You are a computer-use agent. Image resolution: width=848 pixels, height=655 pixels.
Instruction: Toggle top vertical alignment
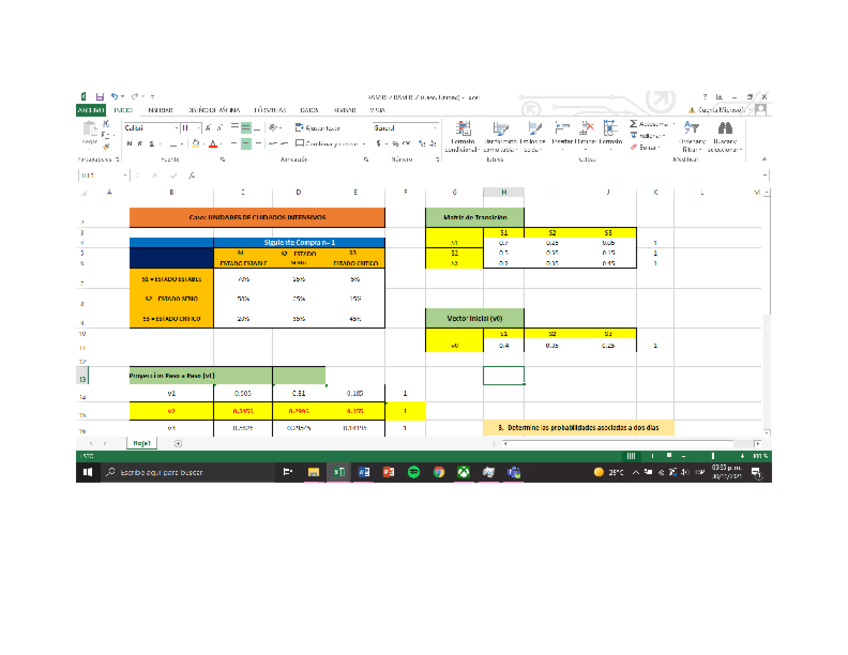(235, 128)
